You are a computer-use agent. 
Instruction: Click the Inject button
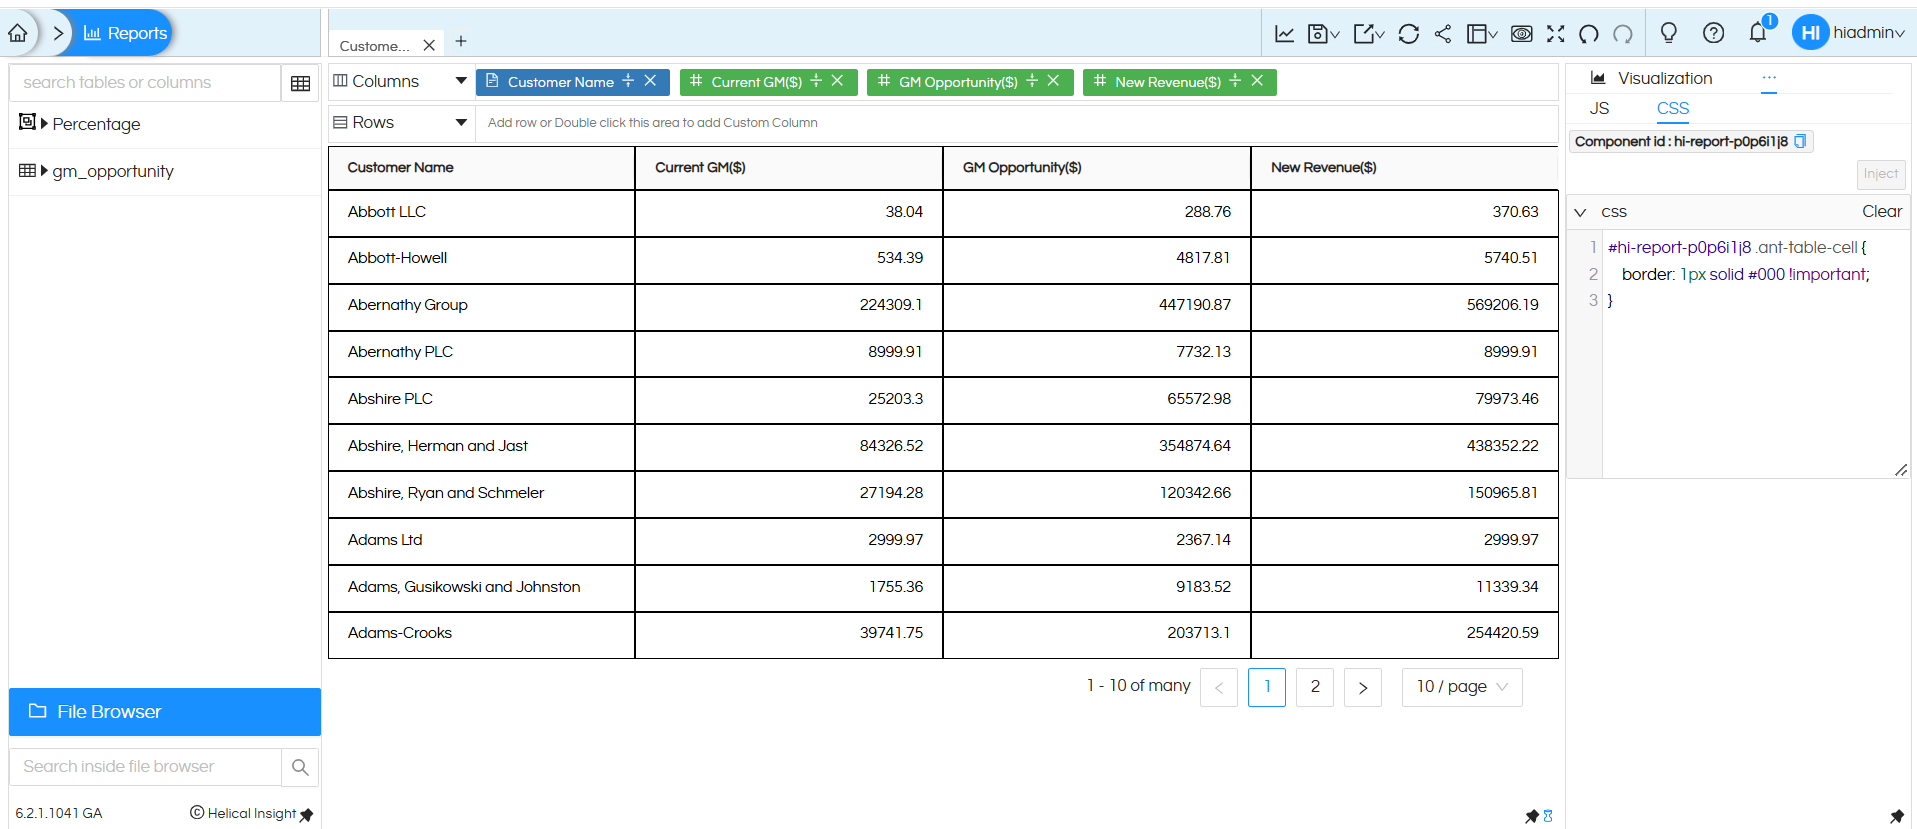(x=1881, y=174)
